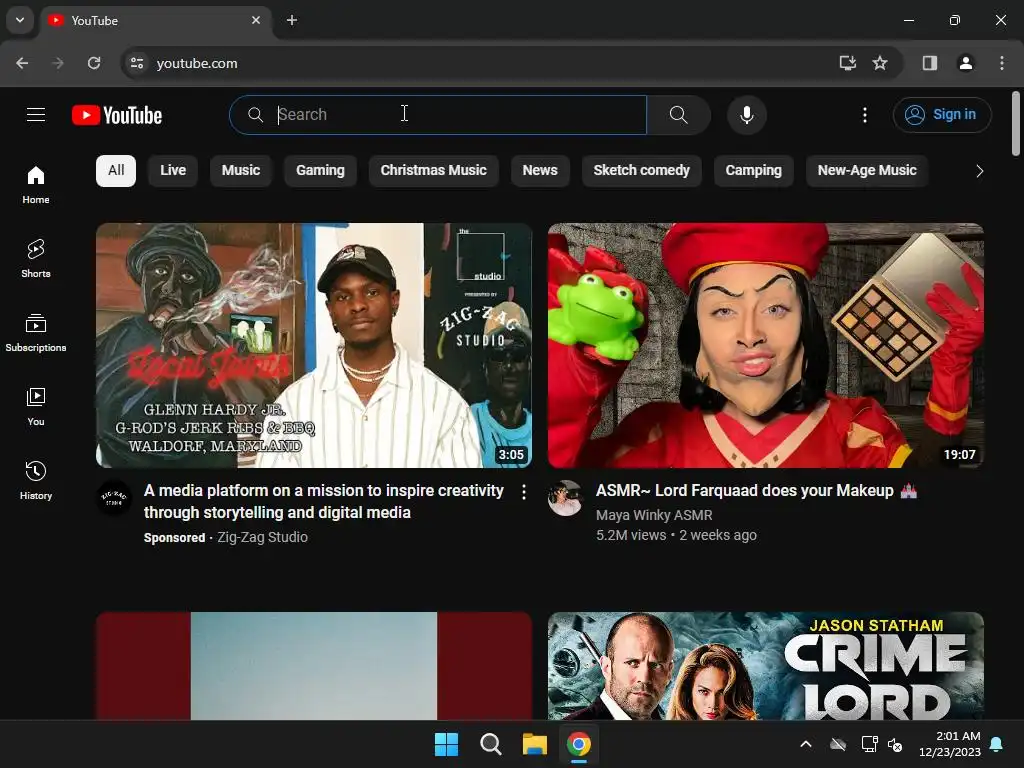The image size is (1024, 768).
Task: Sign in to YouTube
Action: 942,115
